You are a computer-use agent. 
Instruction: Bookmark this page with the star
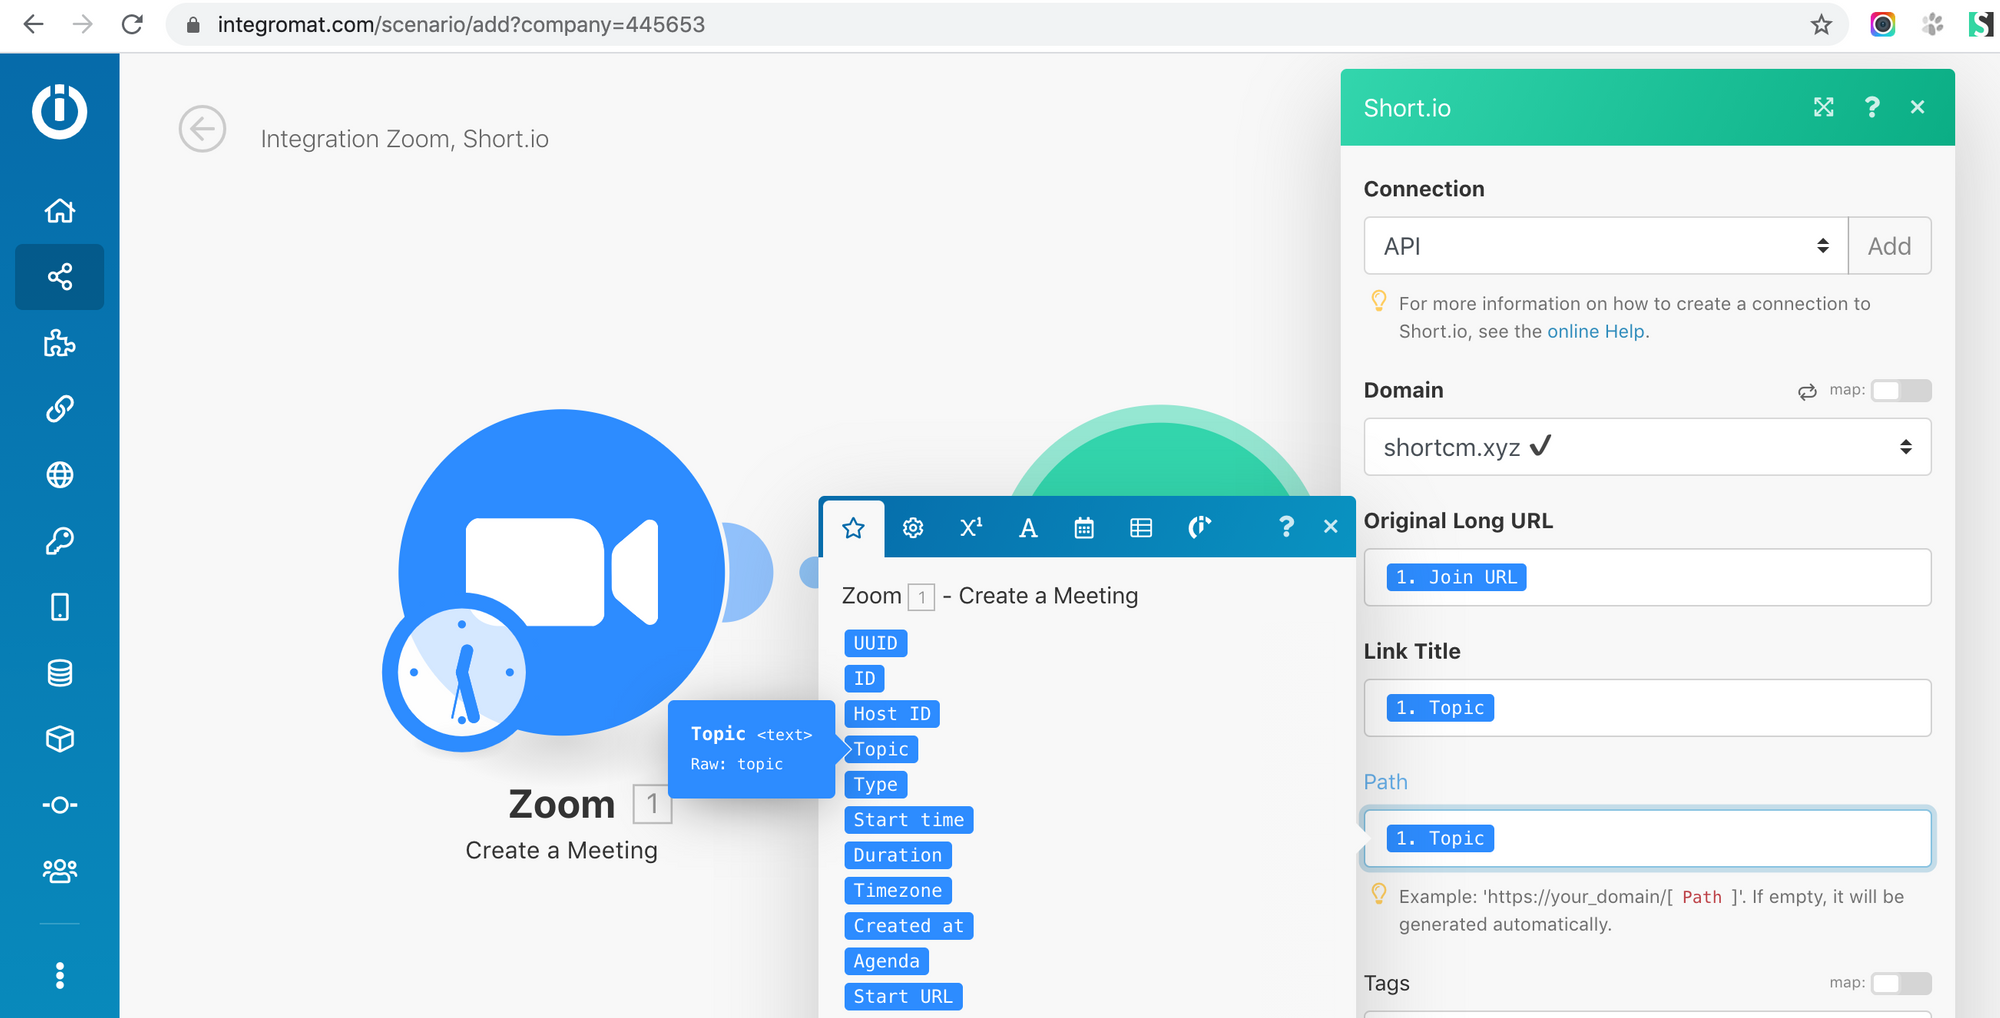pyautogui.click(x=1821, y=24)
